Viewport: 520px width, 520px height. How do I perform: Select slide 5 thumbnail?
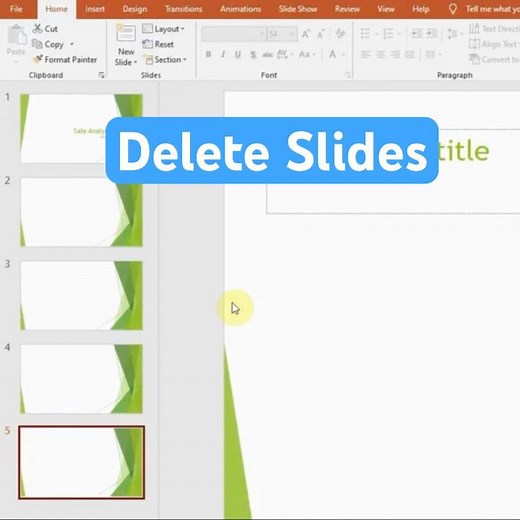click(81, 462)
